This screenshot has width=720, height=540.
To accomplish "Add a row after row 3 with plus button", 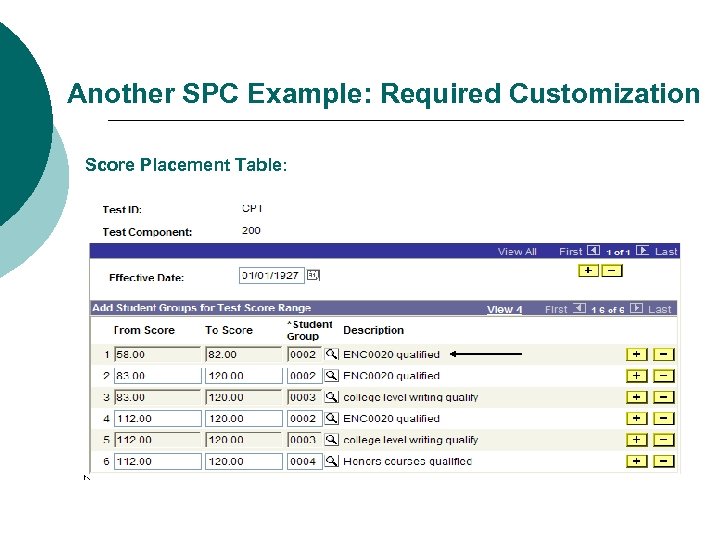I will coord(636,397).
